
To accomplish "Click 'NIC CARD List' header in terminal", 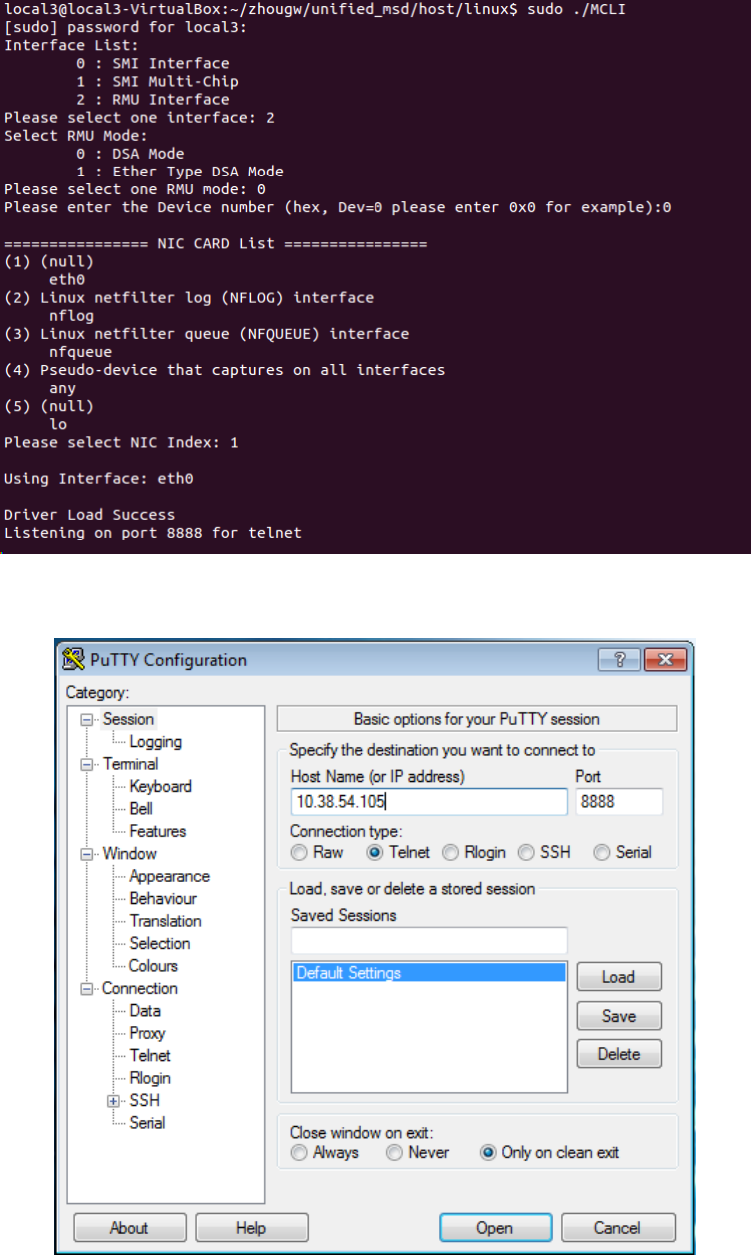I will click(215, 244).
